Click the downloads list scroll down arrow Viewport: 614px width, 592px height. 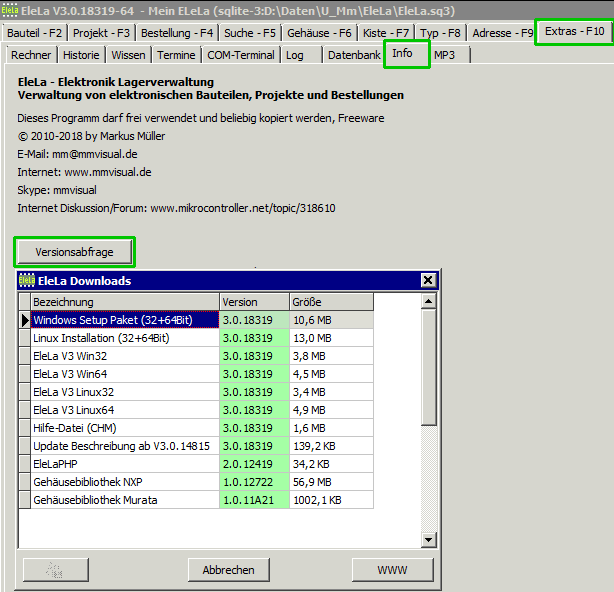click(x=428, y=540)
